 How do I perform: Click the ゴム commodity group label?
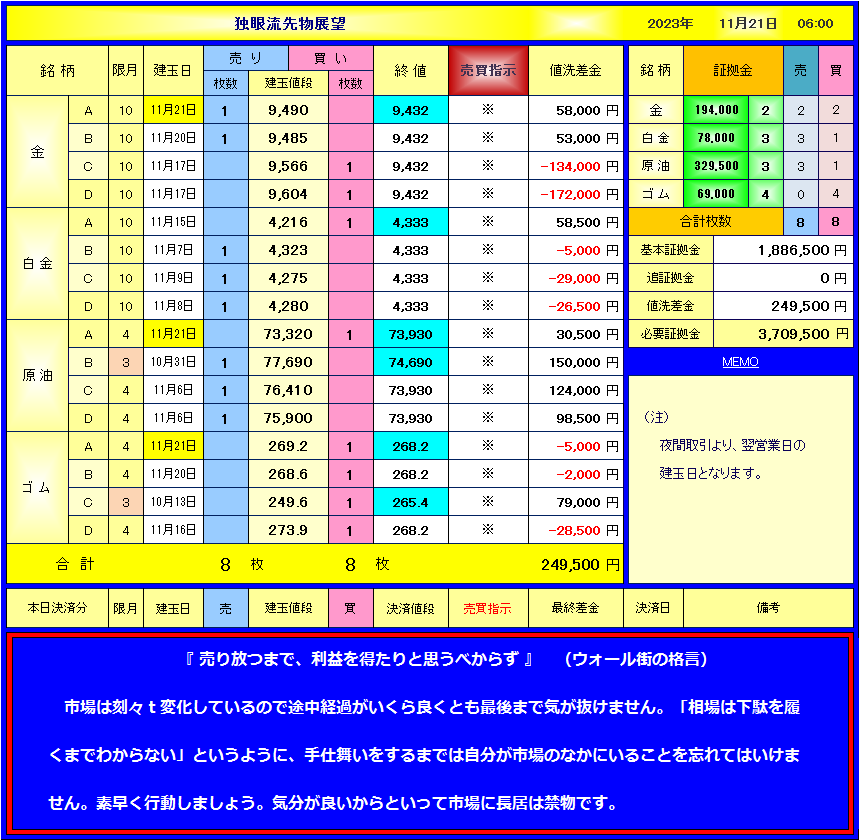click(x=37, y=487)
